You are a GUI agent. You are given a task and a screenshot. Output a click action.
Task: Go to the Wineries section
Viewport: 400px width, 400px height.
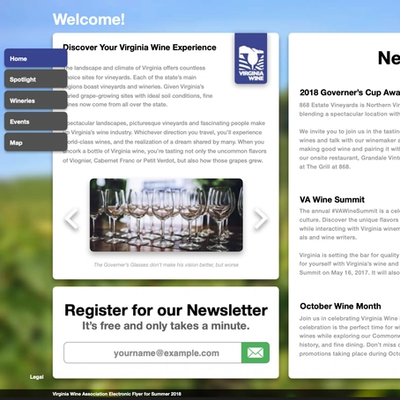point(36,100)
